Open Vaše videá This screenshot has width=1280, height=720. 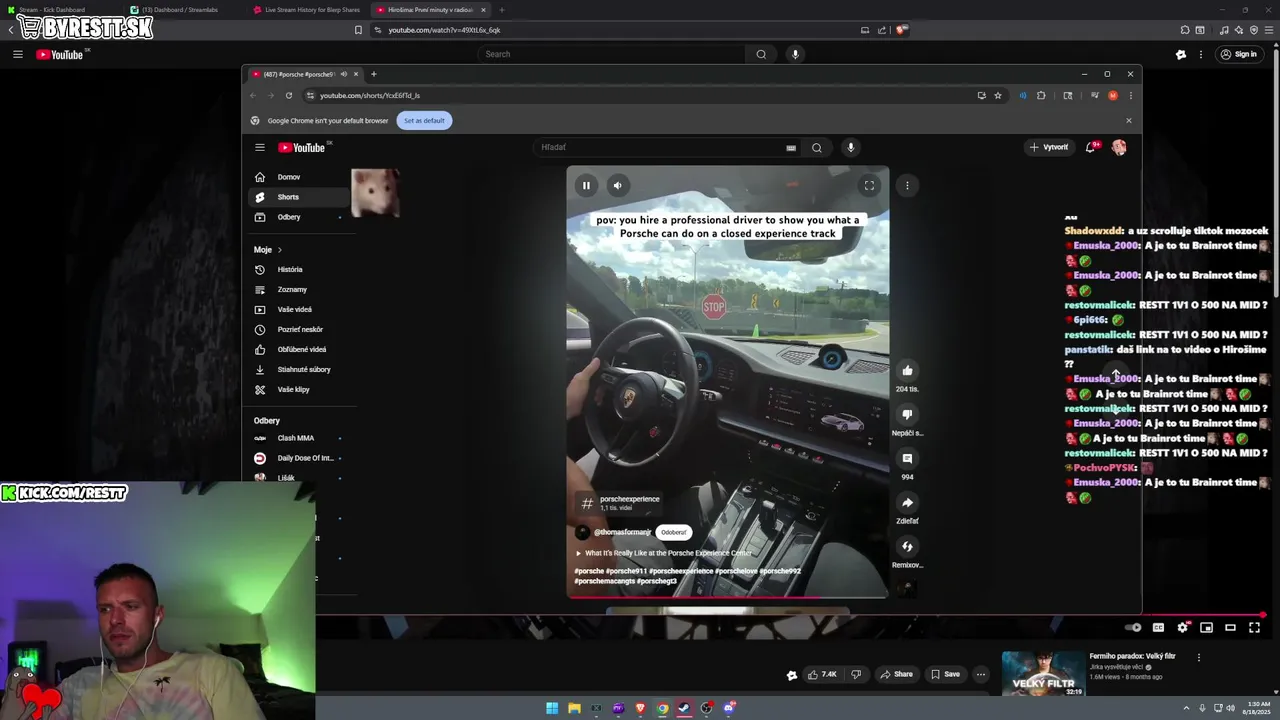click(299, 309)
